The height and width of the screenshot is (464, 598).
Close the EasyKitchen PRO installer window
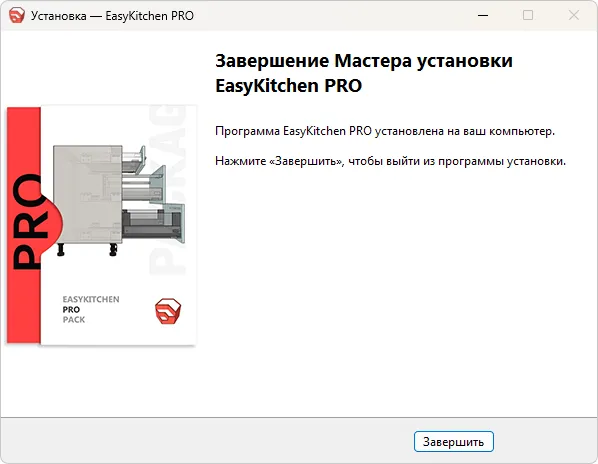[574, 16]
